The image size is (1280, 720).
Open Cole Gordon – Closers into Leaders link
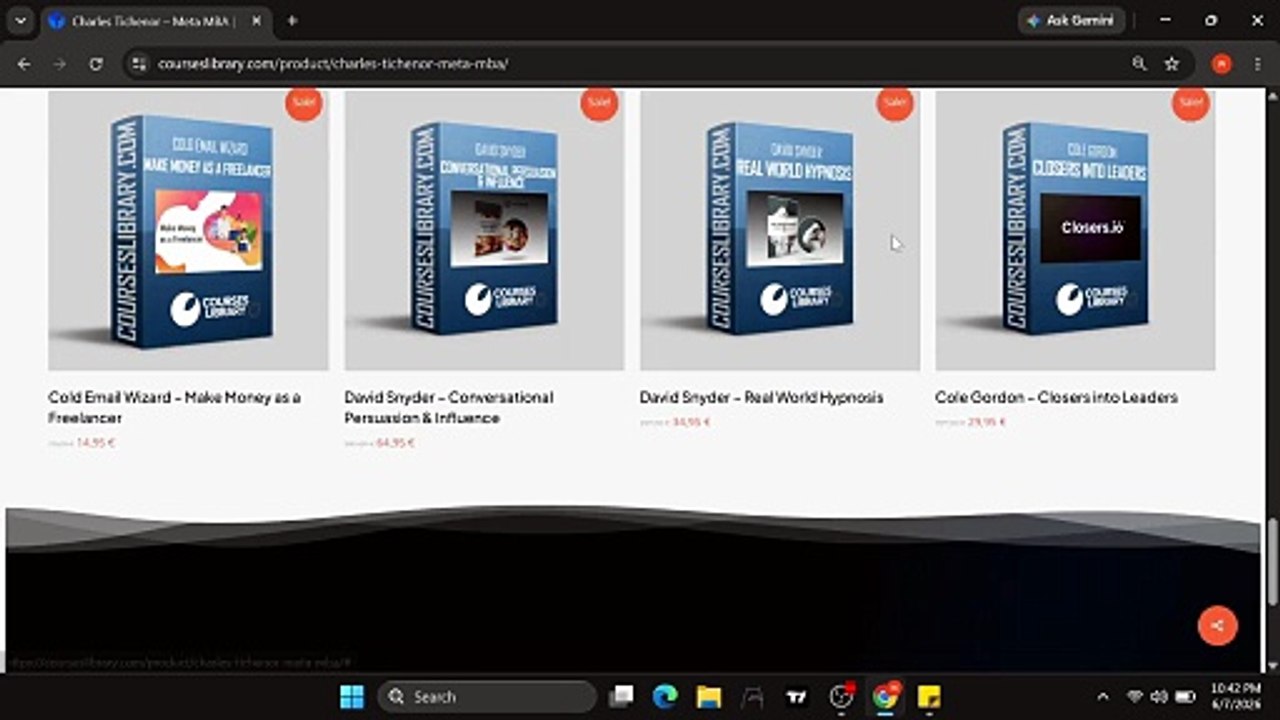[x=1056, y=397]
